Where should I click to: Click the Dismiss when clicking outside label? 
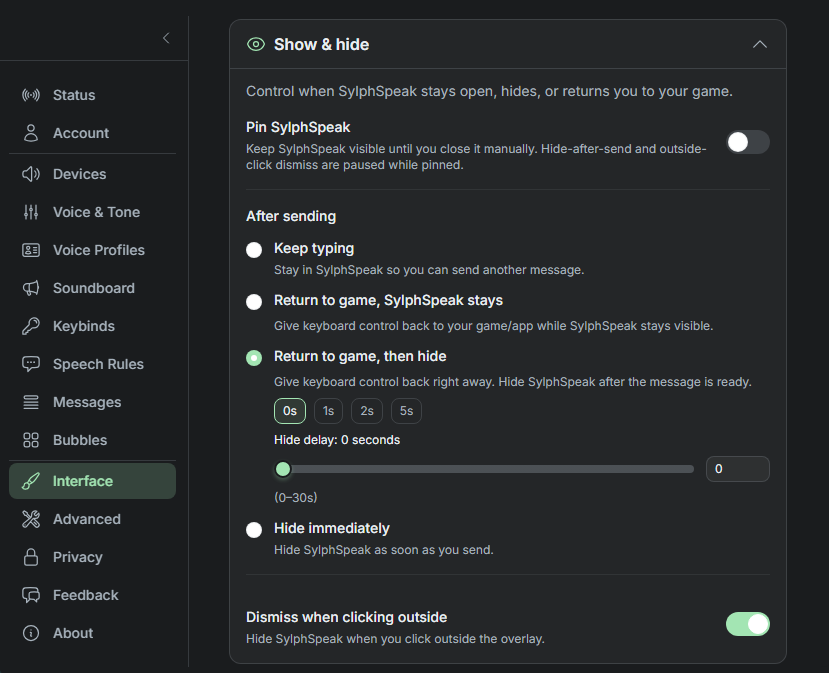pos(346,617)
